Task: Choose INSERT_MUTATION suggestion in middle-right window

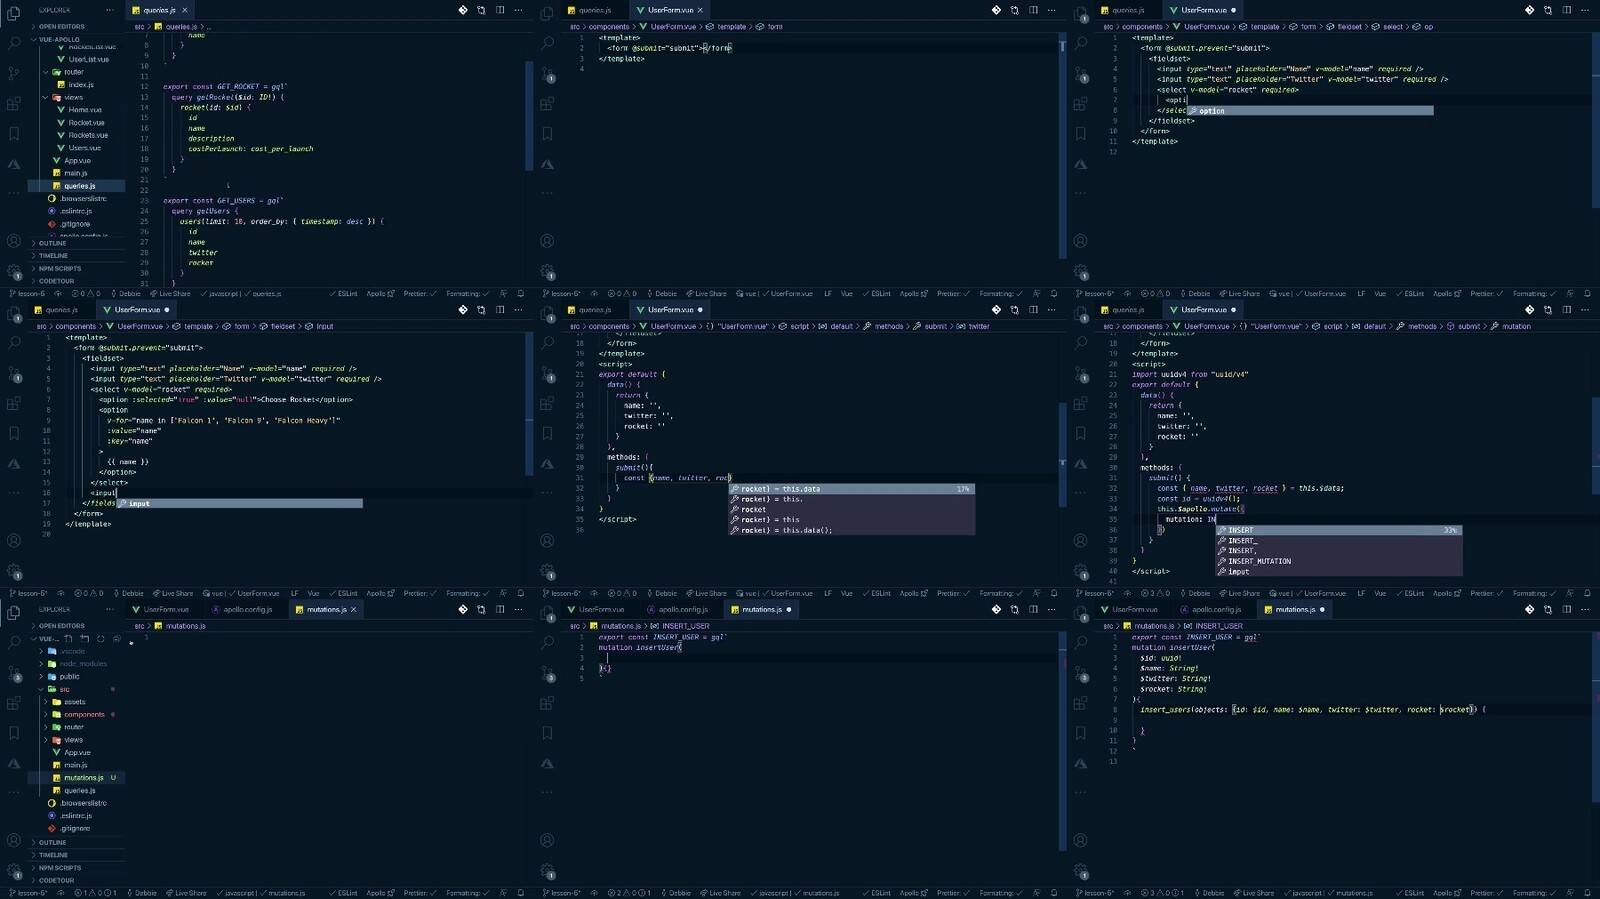Action: 1338,561
